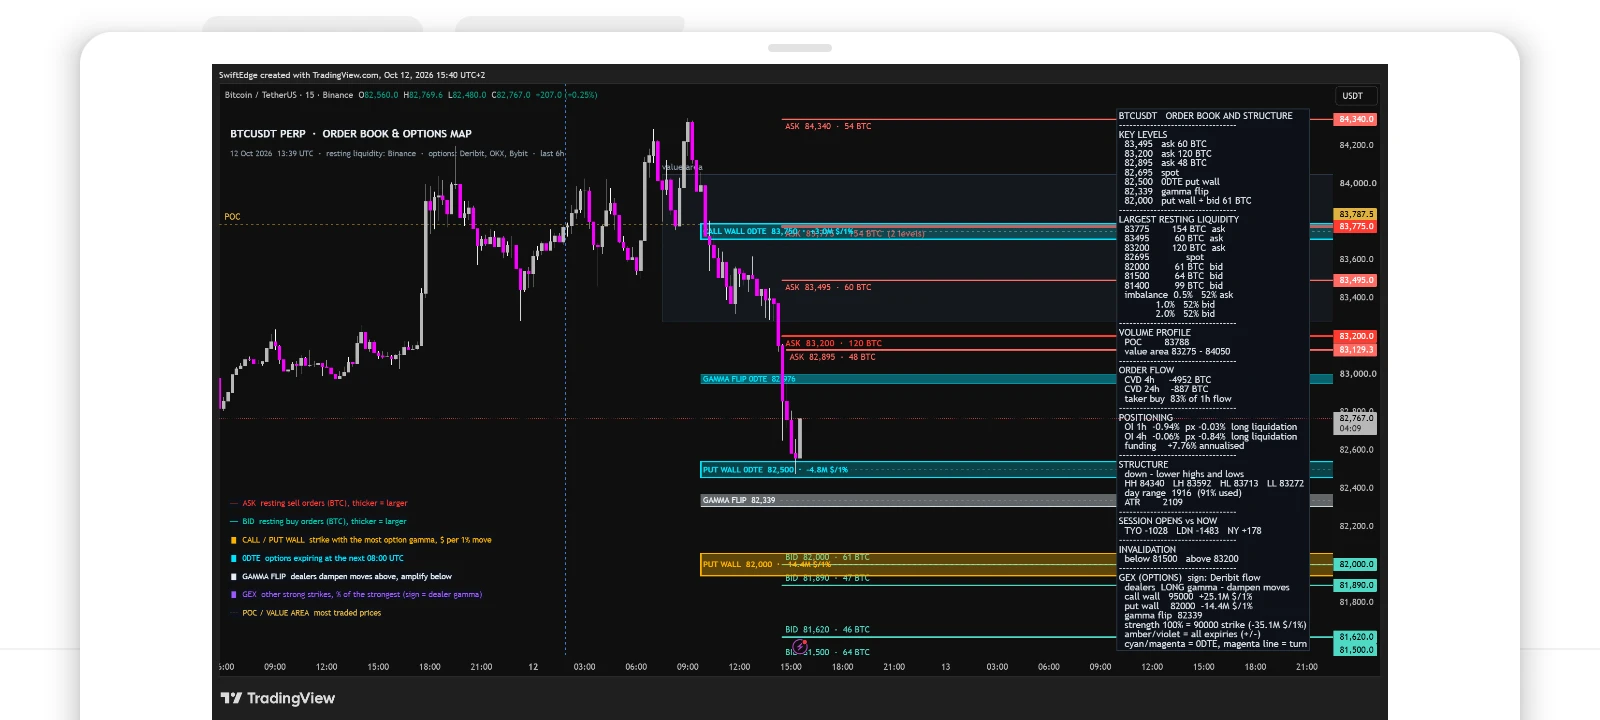The width and height of the screenshot is (1600, 720).
Task: Click the orange CALL / PUT WALL legend swatch
Action: point(234,540)
